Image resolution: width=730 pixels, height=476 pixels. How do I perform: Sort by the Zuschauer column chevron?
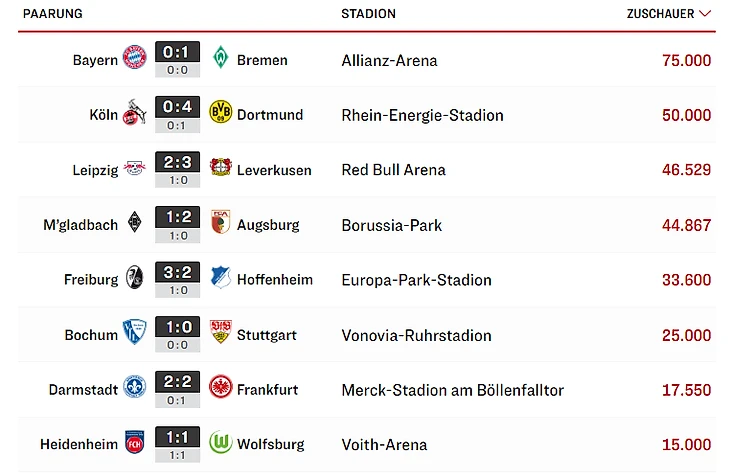point(705,14)
